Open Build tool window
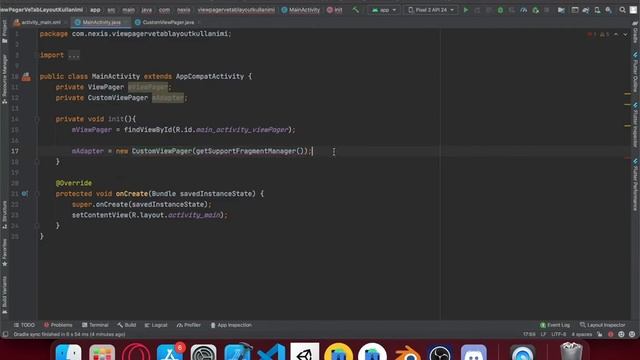Image resolution: width=640 pixels, height=360 pixels. (127, 325)
